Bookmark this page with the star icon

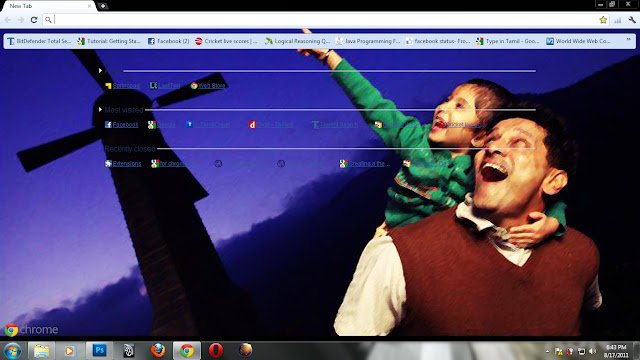[x=603, y=20]
